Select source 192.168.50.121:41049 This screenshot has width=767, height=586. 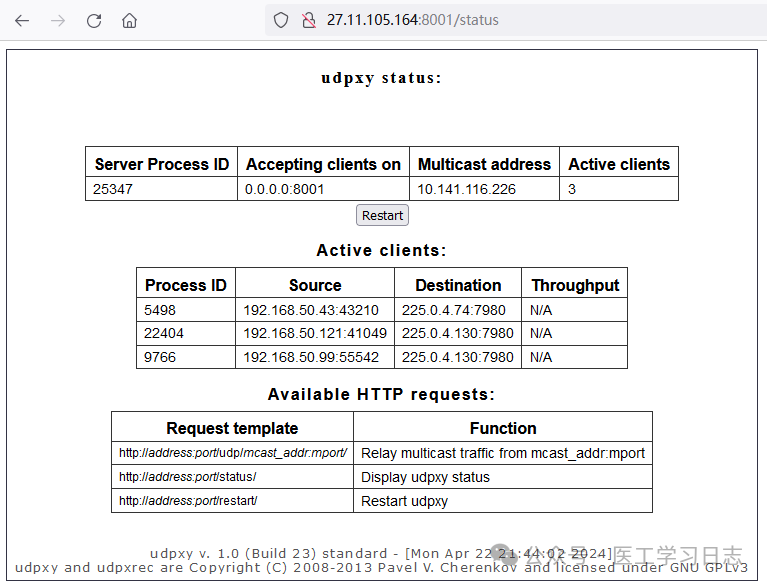point(315,333)
